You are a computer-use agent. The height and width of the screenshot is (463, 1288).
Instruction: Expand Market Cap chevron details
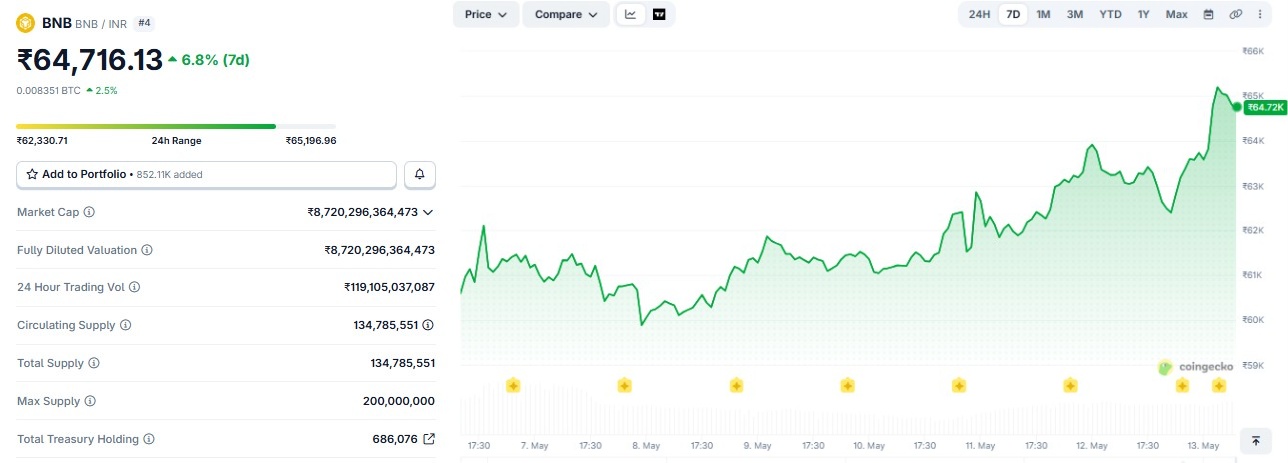428,212
